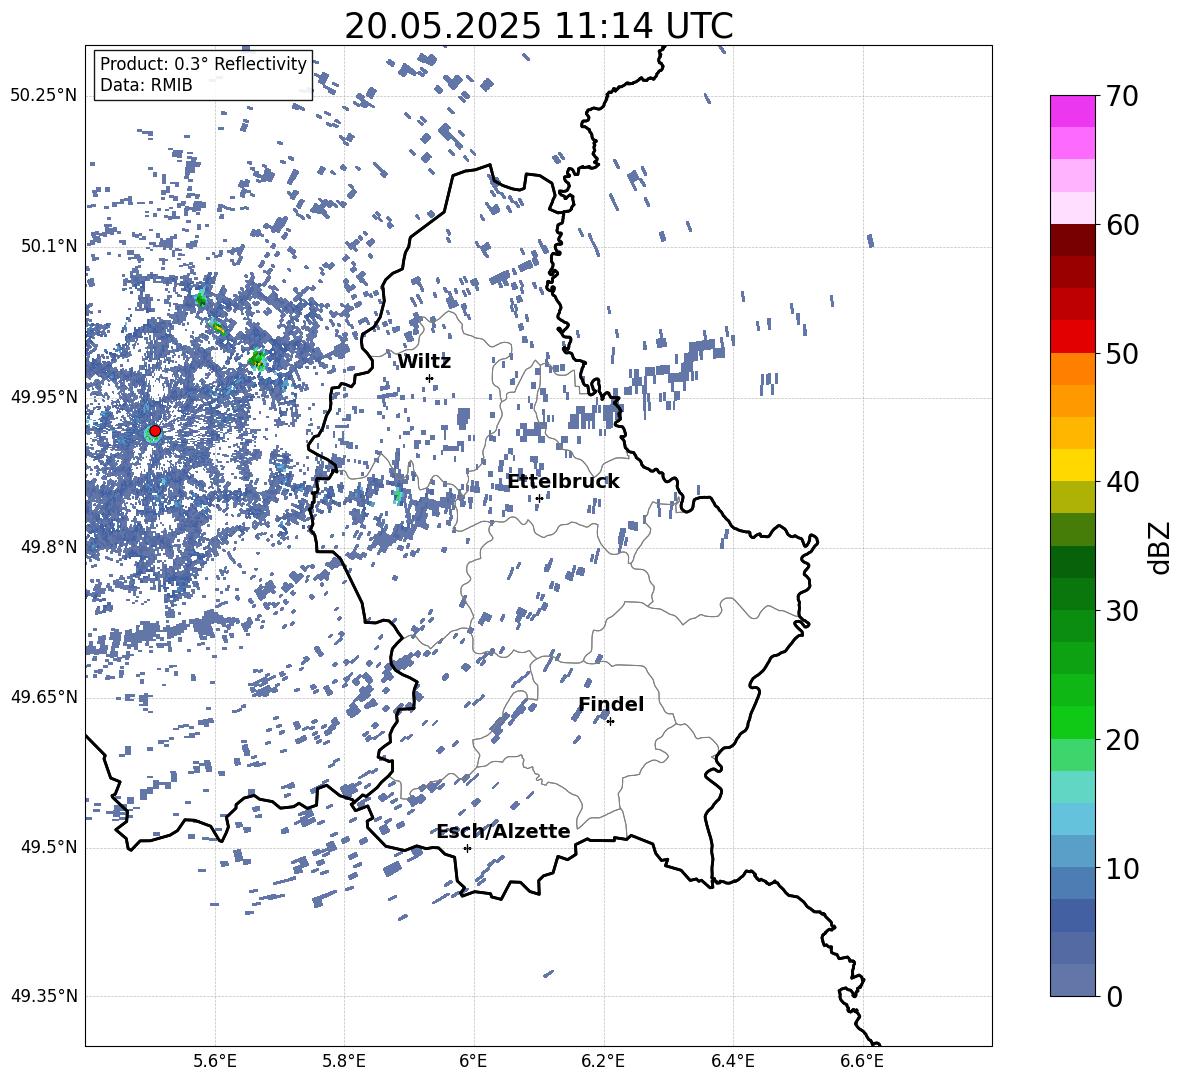The width and height of the screenshot is (1184, 1081).
Task: Click the Data: RMIB text
Action: click(x=146, y=85)
